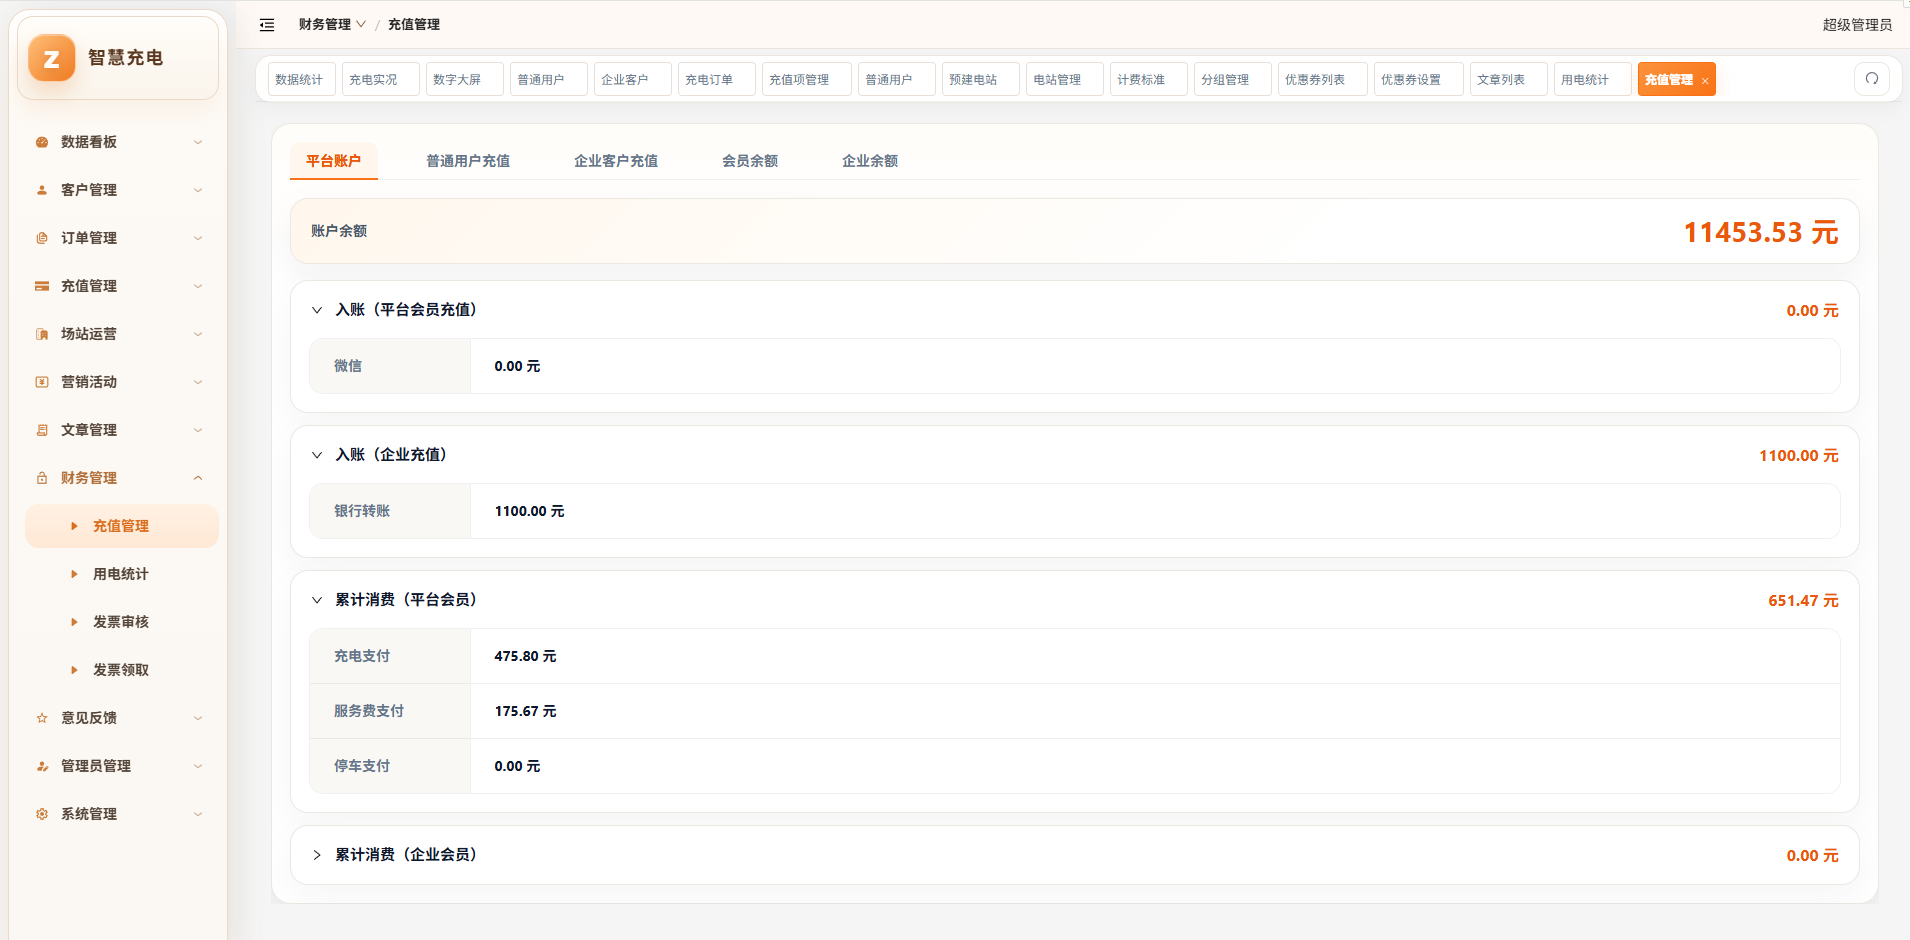
Task: Click the 系统管理 gear icon
Action: point(42,814)
